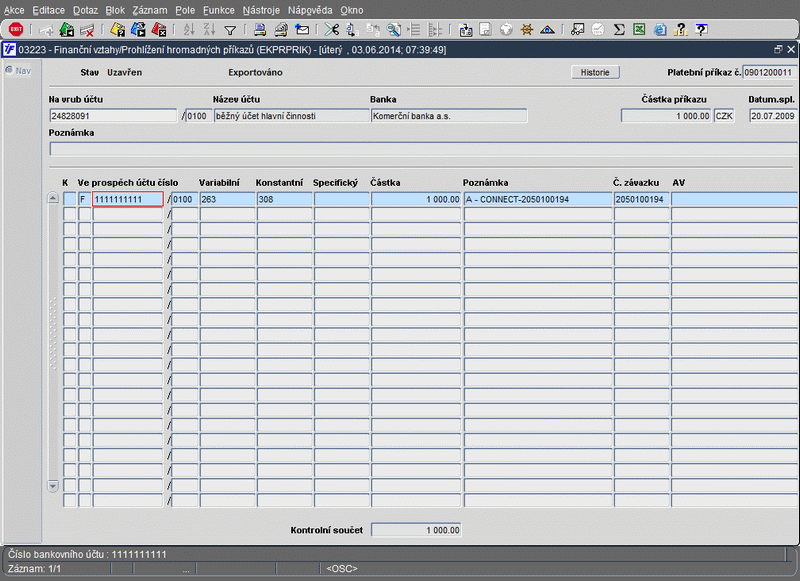Open the Dotaz menu
This screenshot has height=581, width=800.
(85, 10)
